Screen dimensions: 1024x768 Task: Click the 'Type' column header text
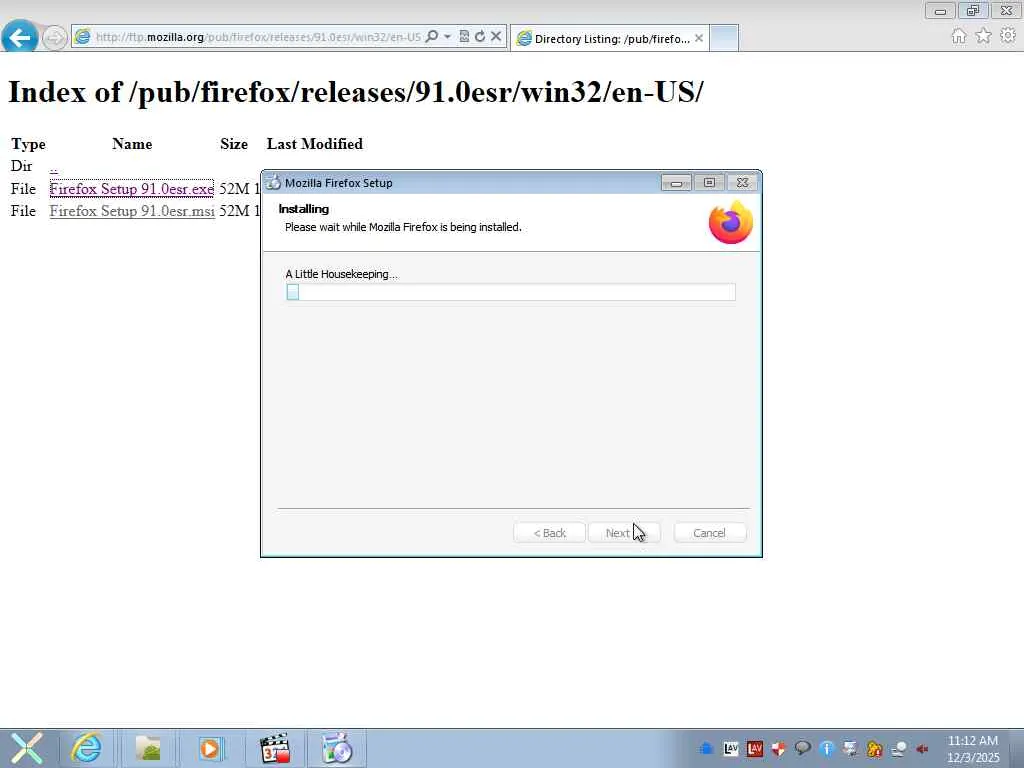pos(29,144)
